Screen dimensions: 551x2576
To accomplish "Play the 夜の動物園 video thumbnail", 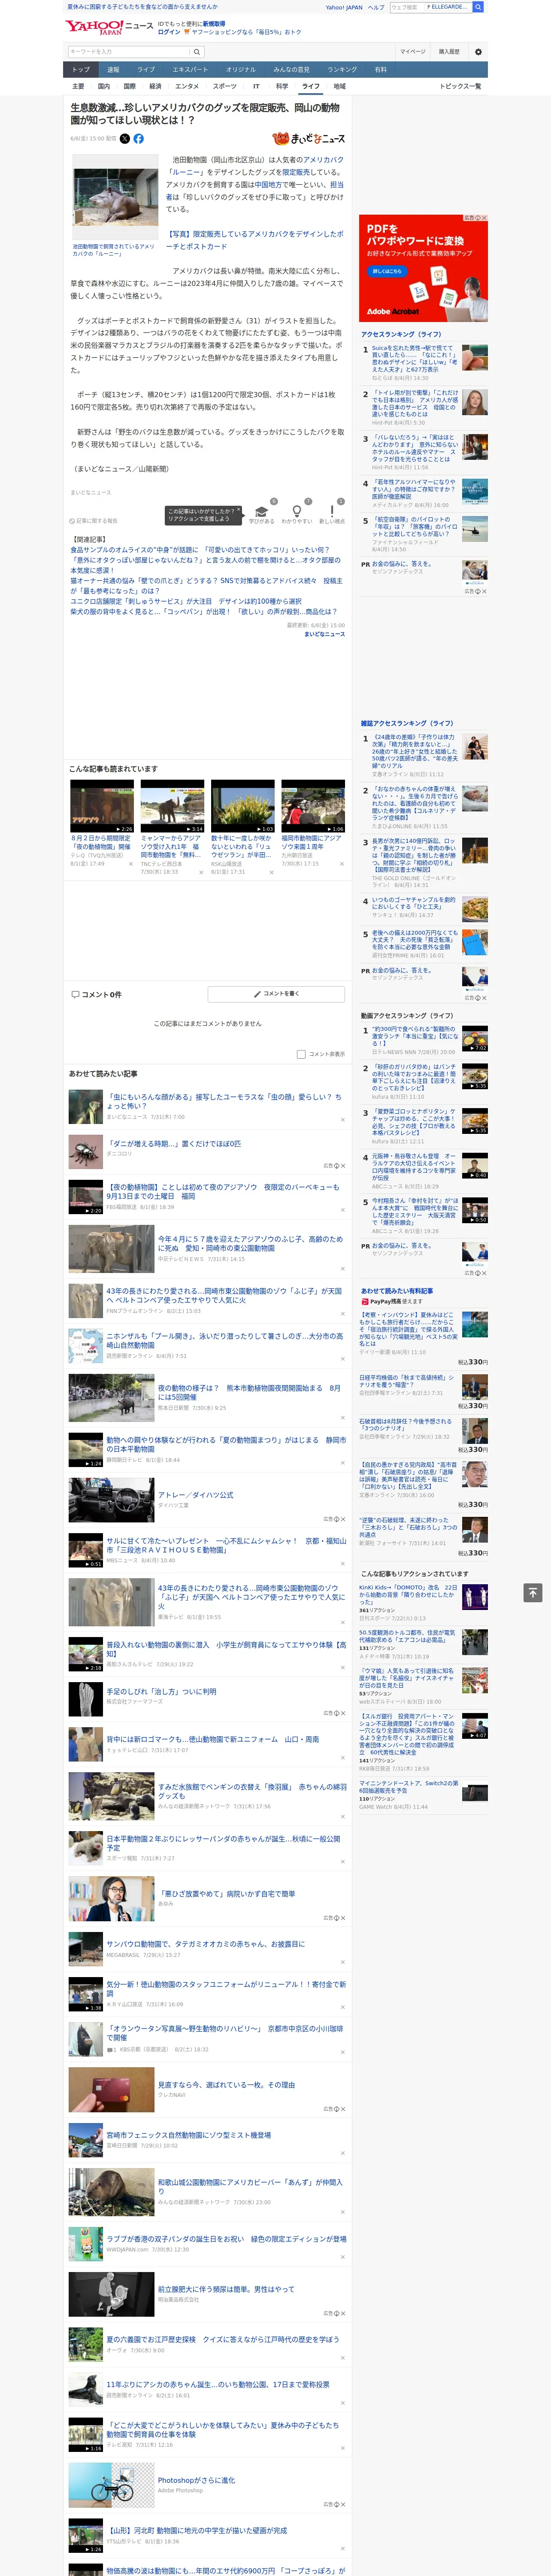I will [x=102, y=806].
